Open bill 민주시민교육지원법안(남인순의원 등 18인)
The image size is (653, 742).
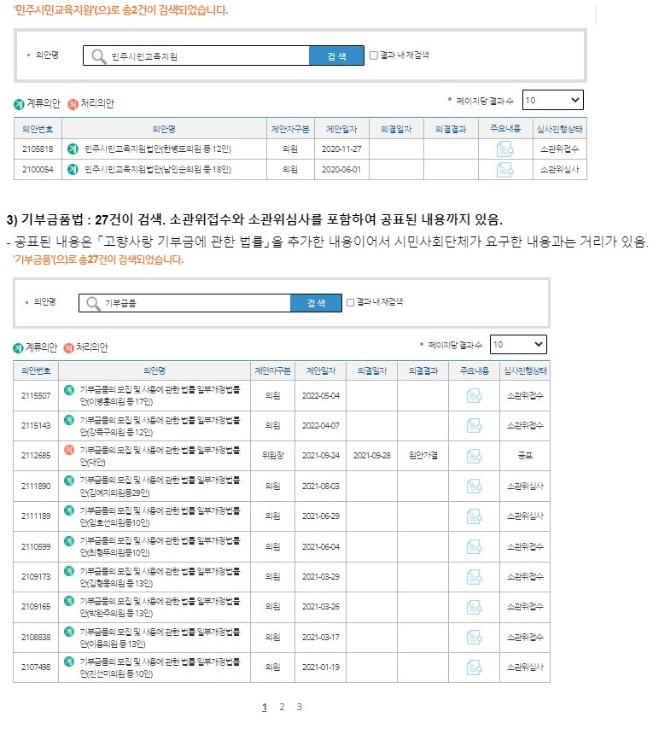[x=158, y=169]
